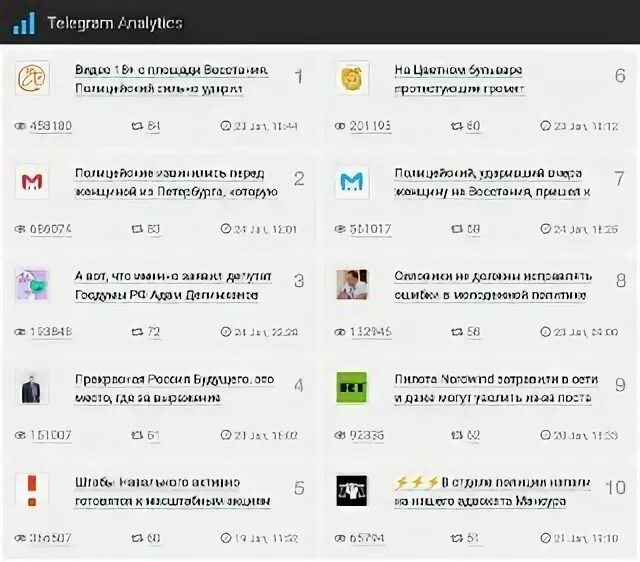This screenshot has width=640, height=562.
Task: Open post 9 headline about пилота Nordwind
Action: coord(496,388)
